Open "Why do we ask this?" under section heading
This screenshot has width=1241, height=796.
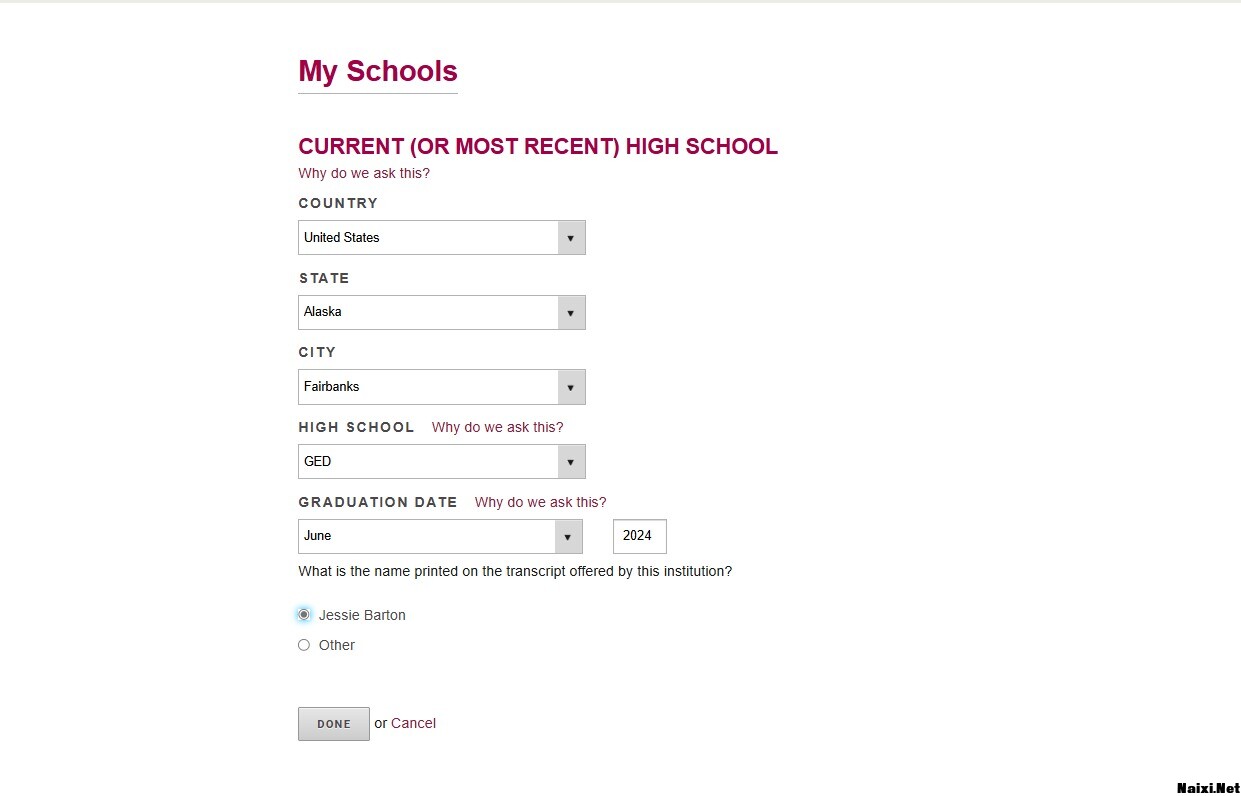point(364,174)
